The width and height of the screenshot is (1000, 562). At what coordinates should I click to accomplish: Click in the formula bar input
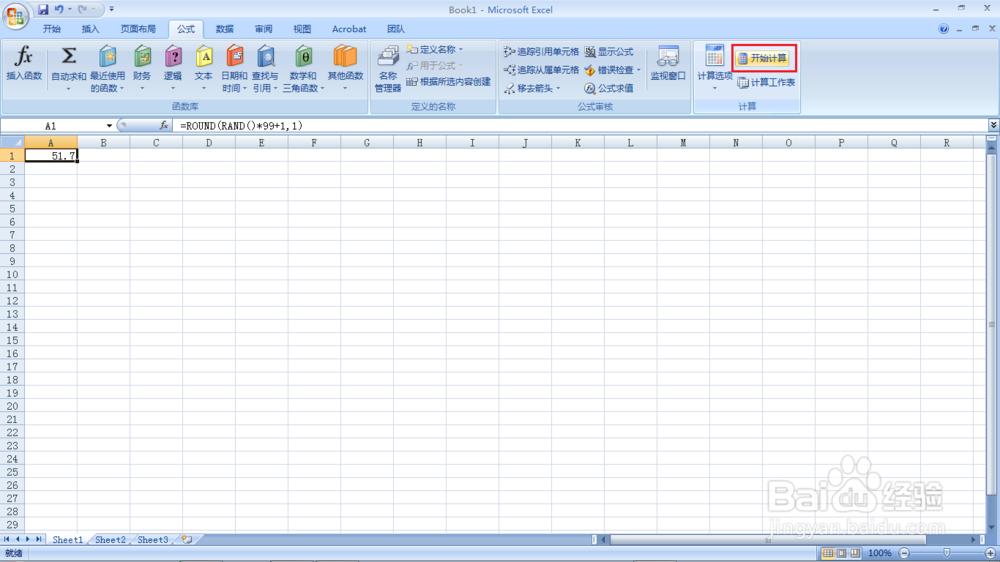(x=580, y=126)
